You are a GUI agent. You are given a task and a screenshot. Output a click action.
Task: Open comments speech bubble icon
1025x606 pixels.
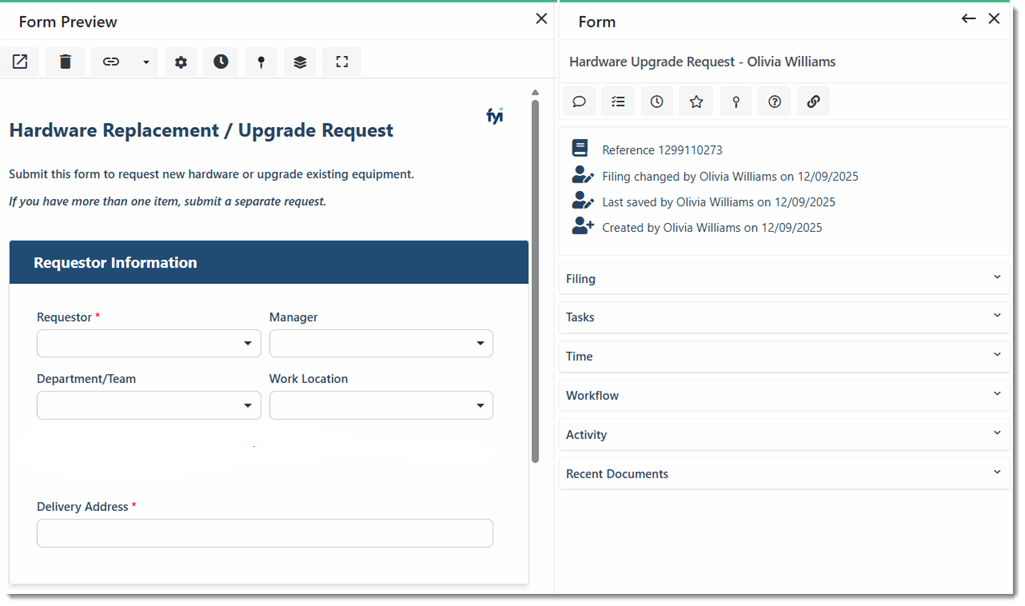pos(579,101)
